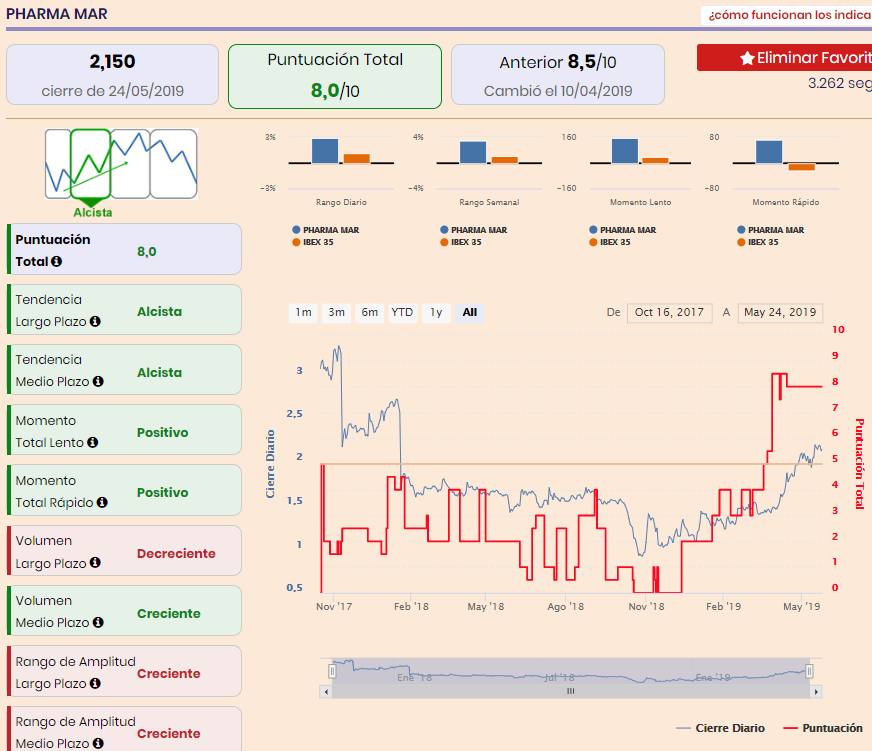The image size is (872, 751).
Task: Click the Volumen Medio Plazo Creciente value
Action: tap(169, 614)
